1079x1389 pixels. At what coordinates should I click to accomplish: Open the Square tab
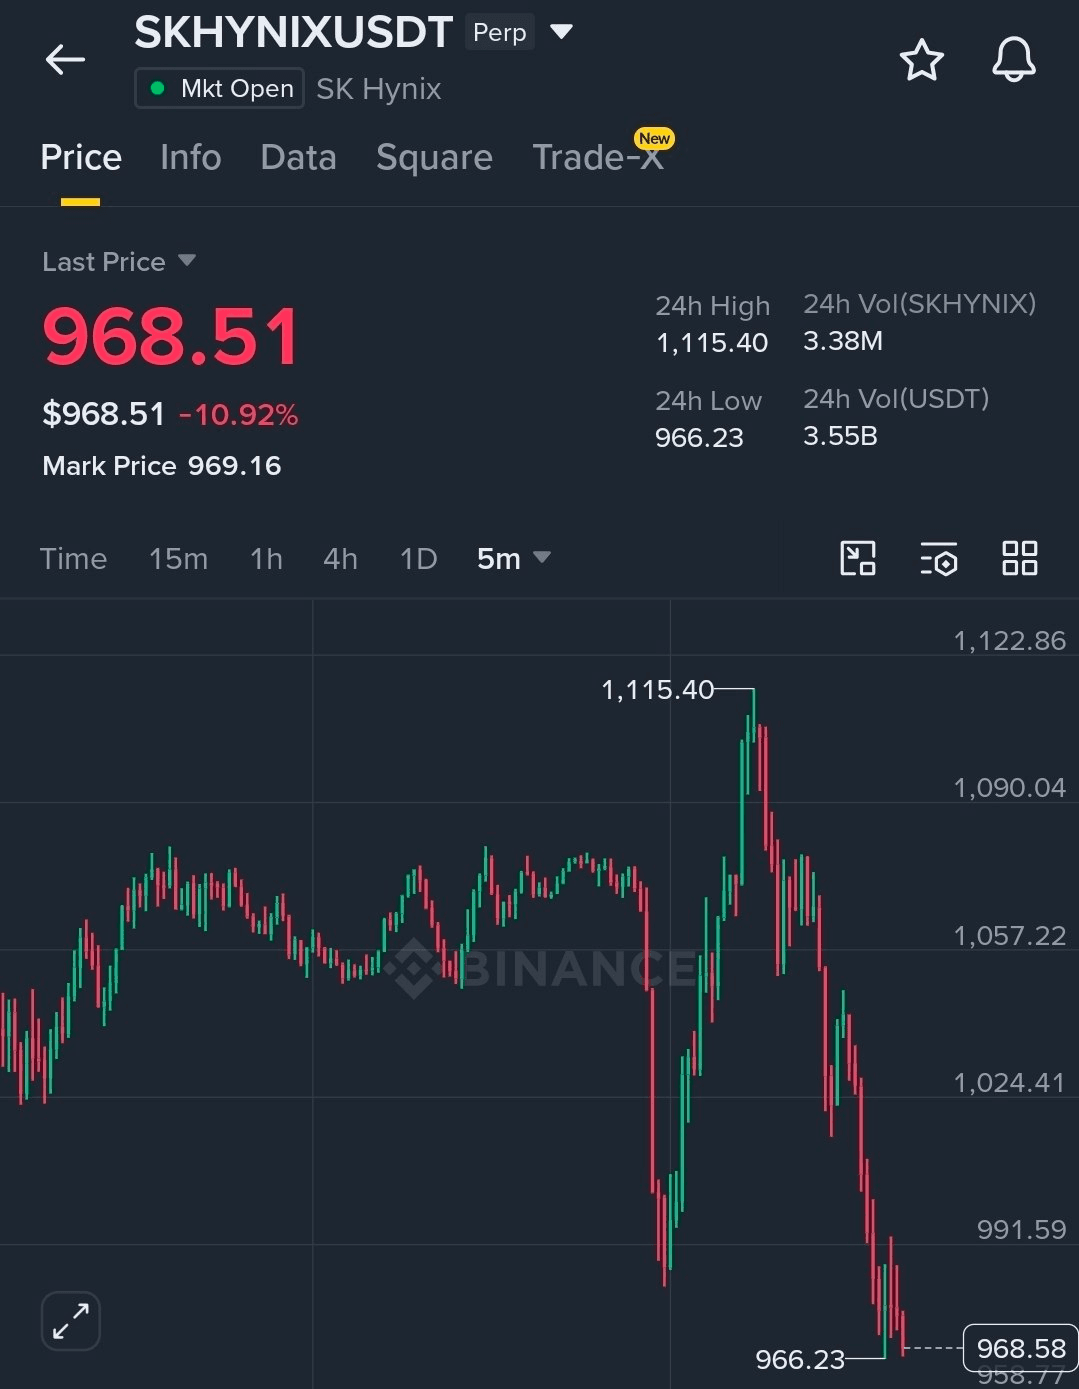[434, 158]
